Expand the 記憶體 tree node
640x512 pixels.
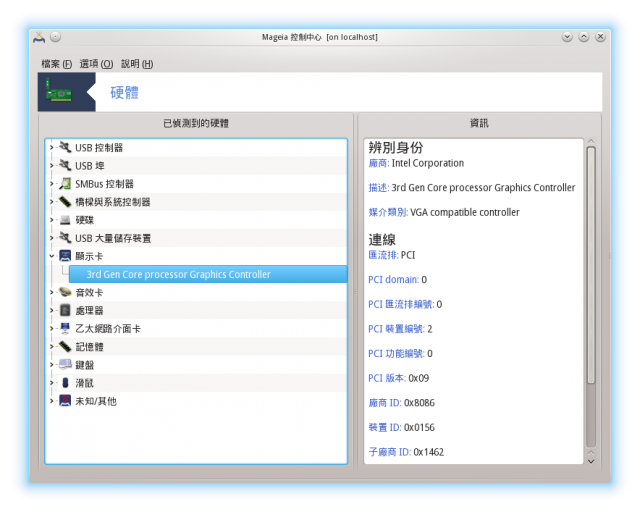(51, 347)
